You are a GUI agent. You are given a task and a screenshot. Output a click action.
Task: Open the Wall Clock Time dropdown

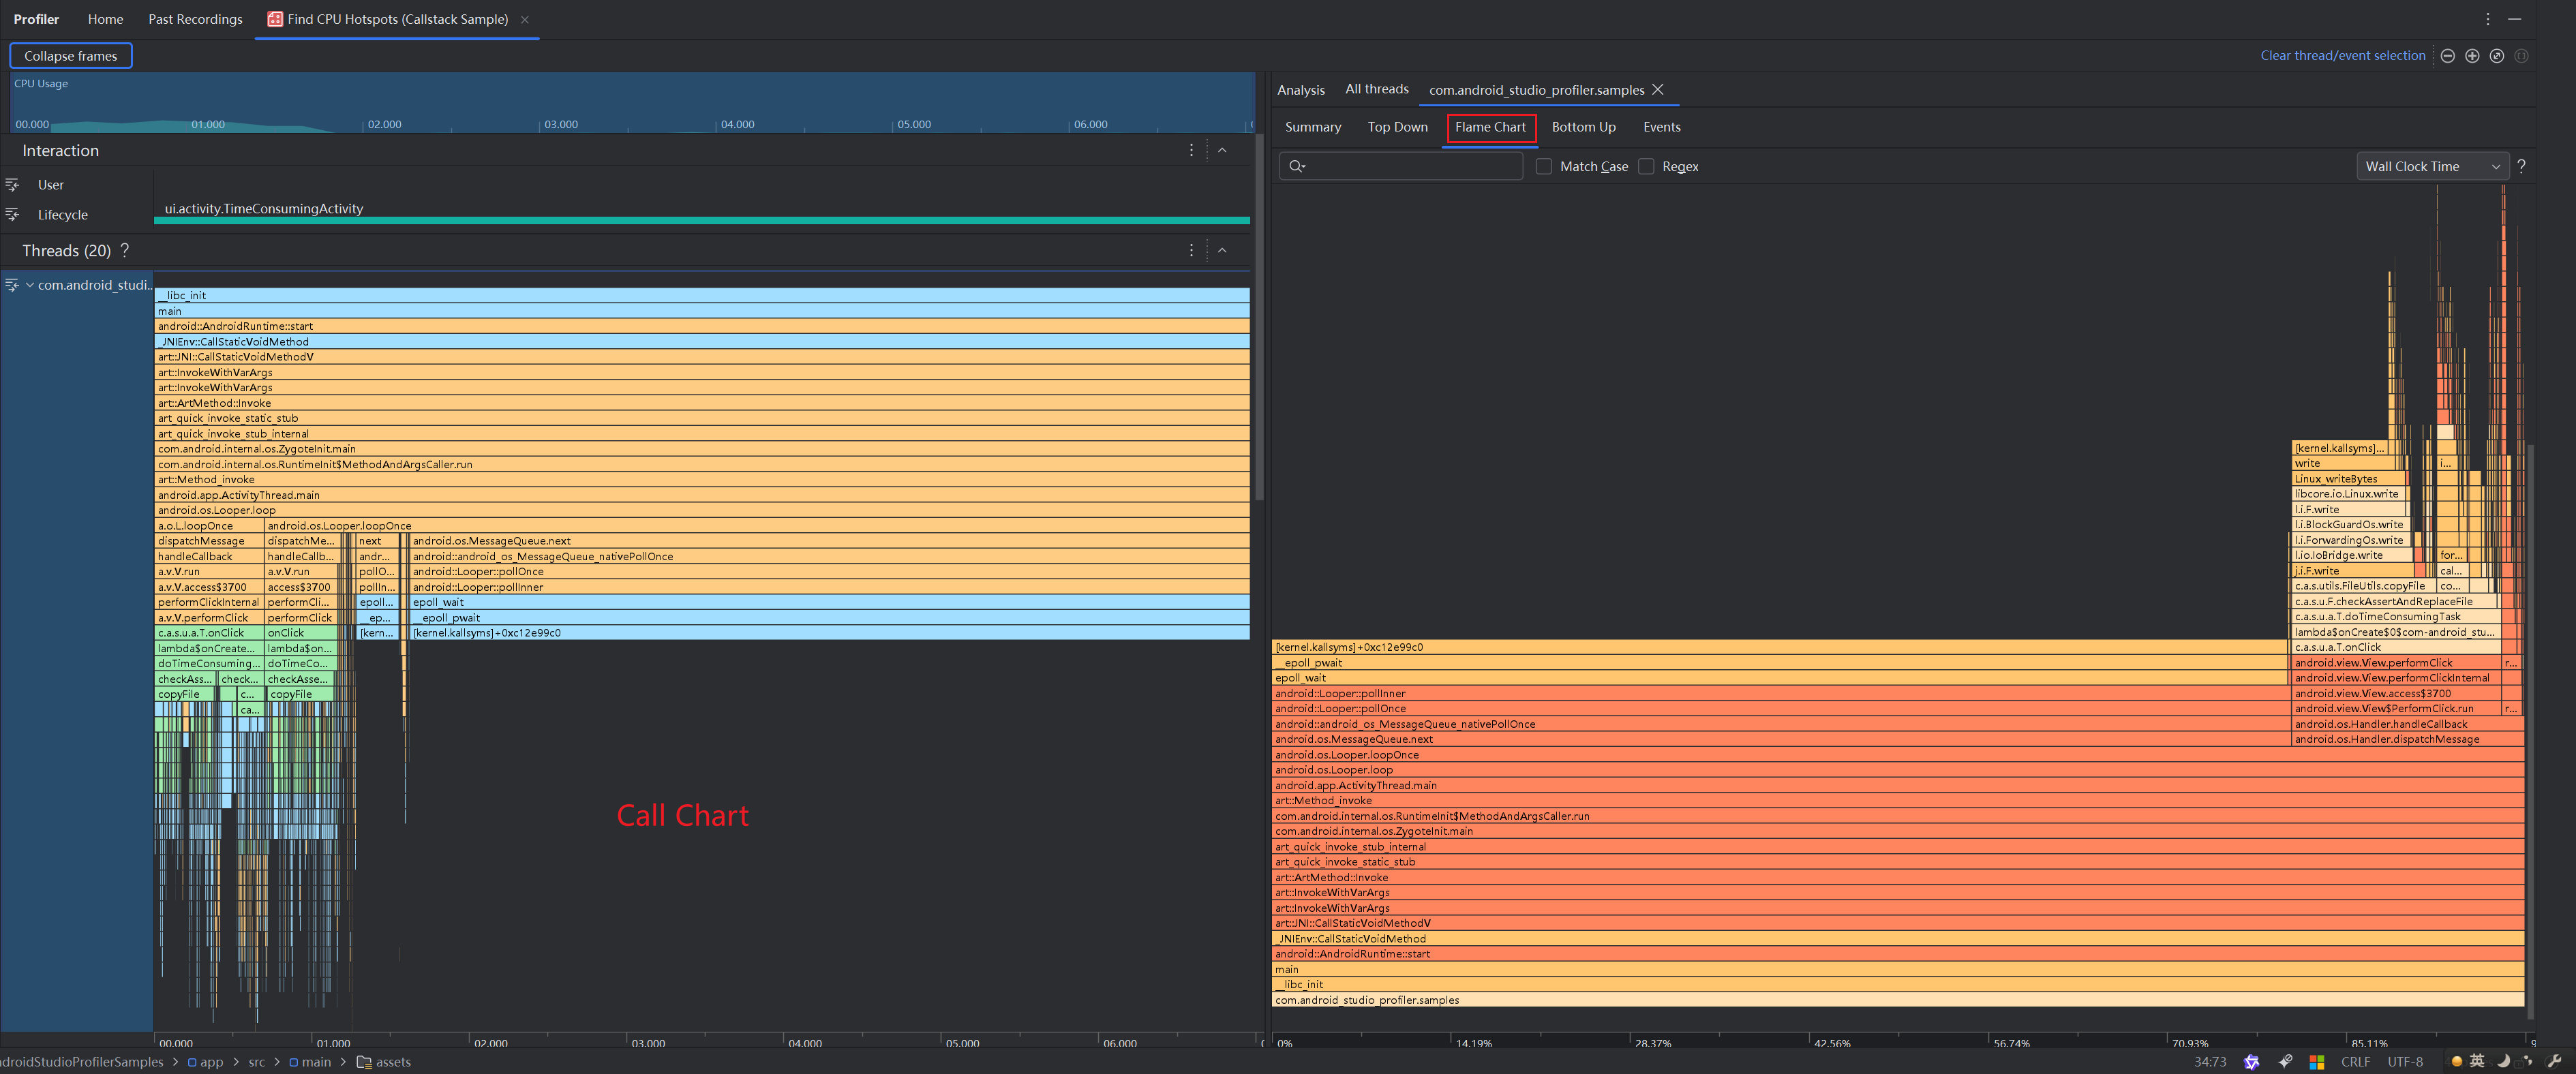point(2432,167)
